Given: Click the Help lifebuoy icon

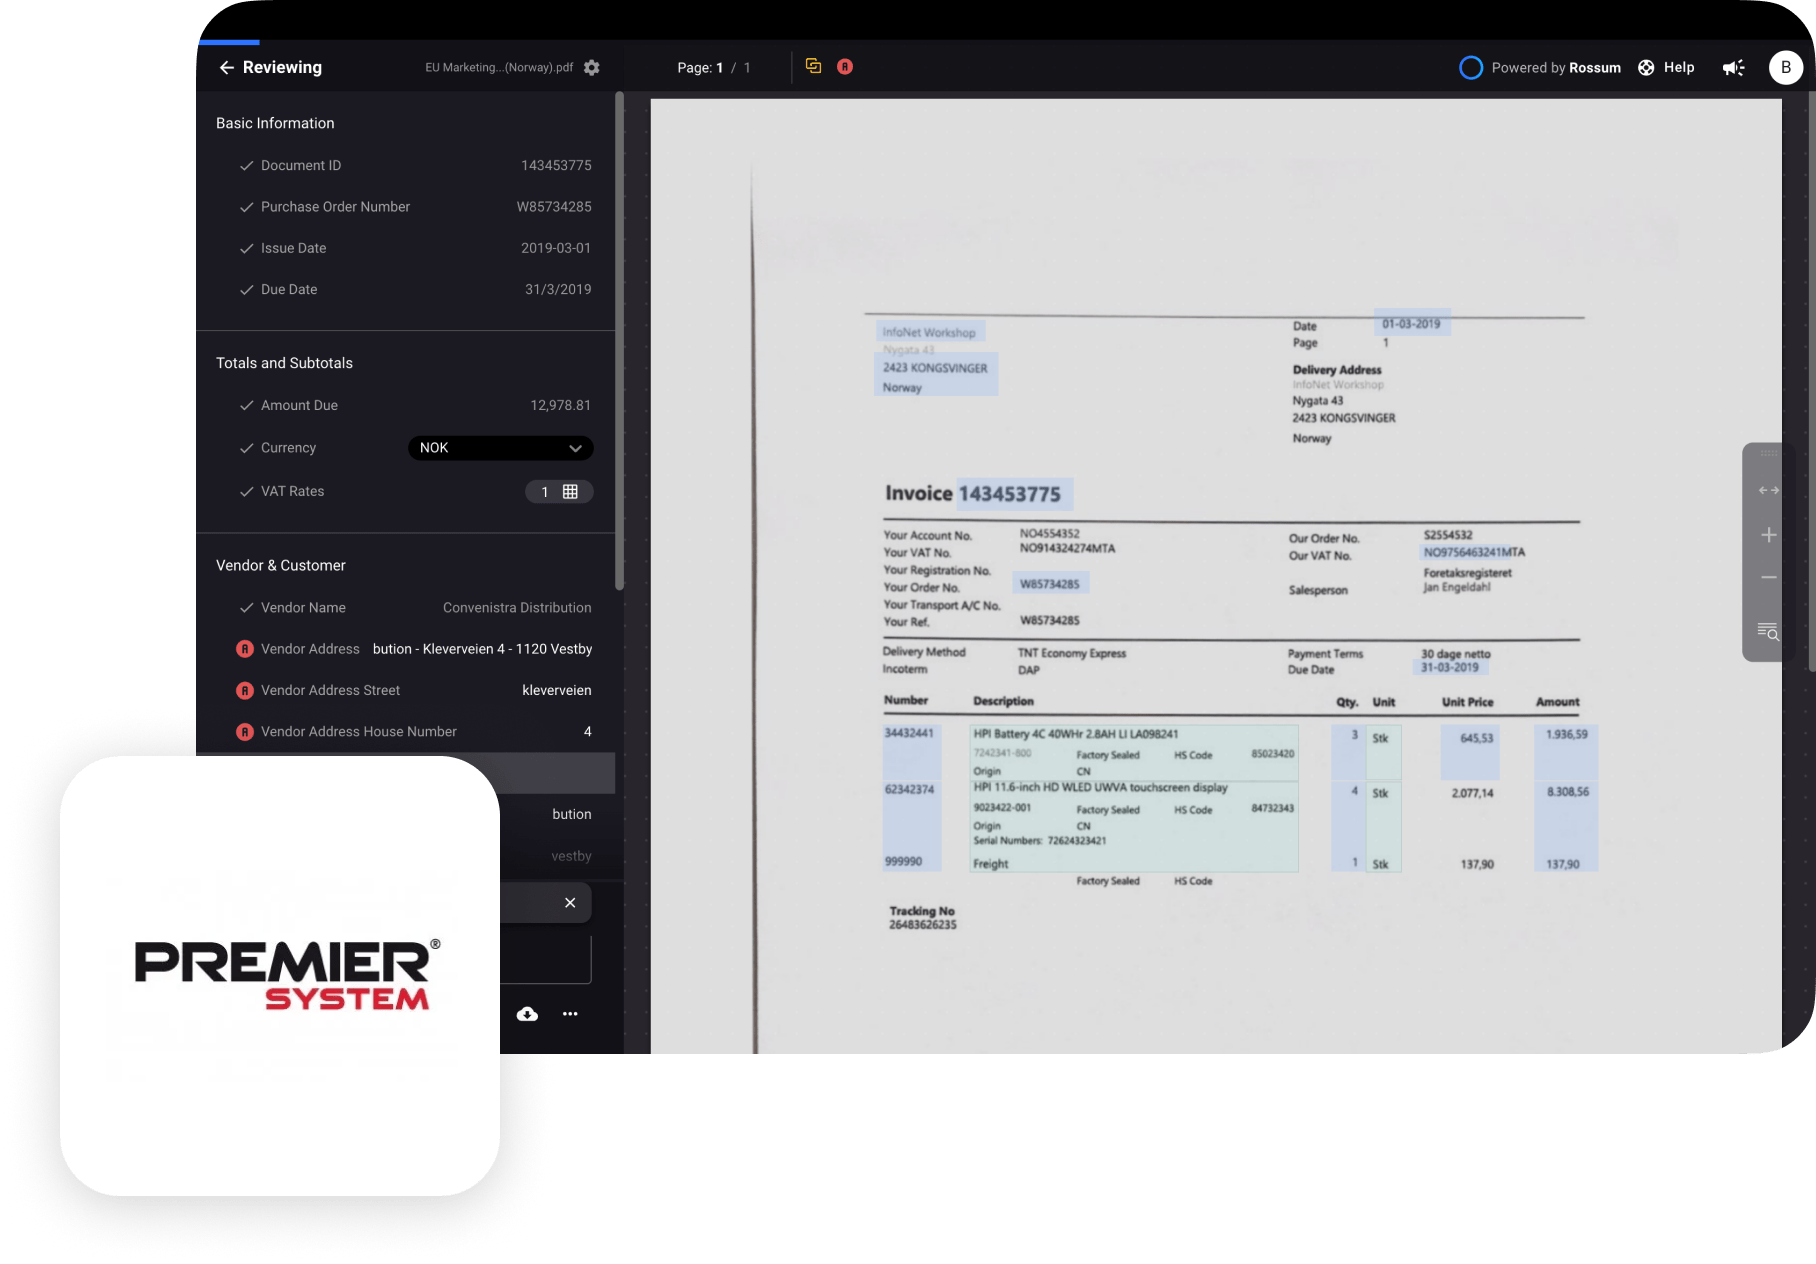Looking at the screenshot, I should point(1646,67).
